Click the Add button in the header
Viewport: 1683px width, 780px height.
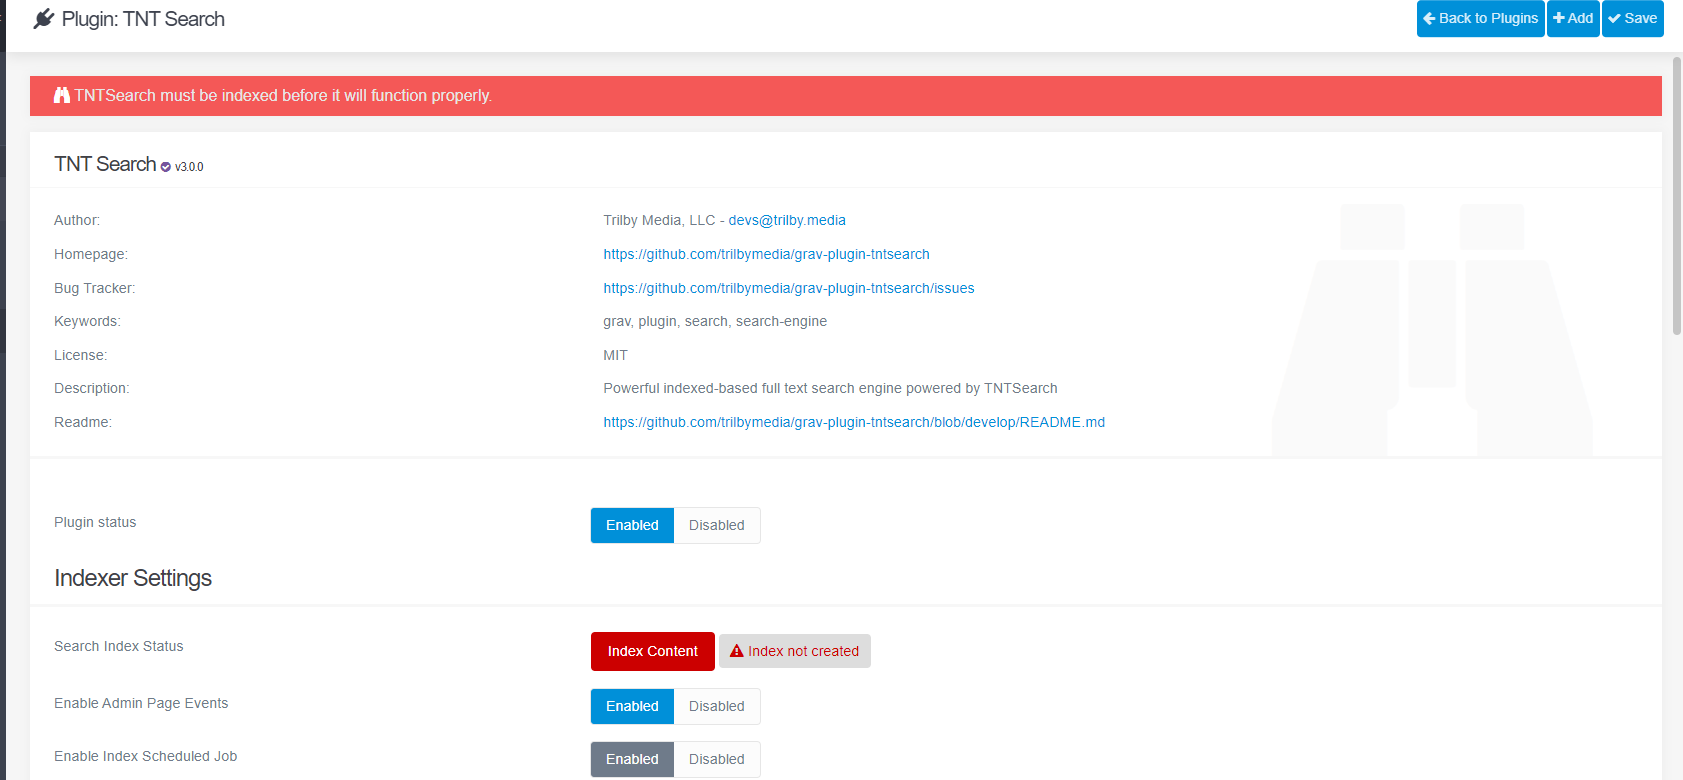pyautogui.click(x=1573, y=19)
